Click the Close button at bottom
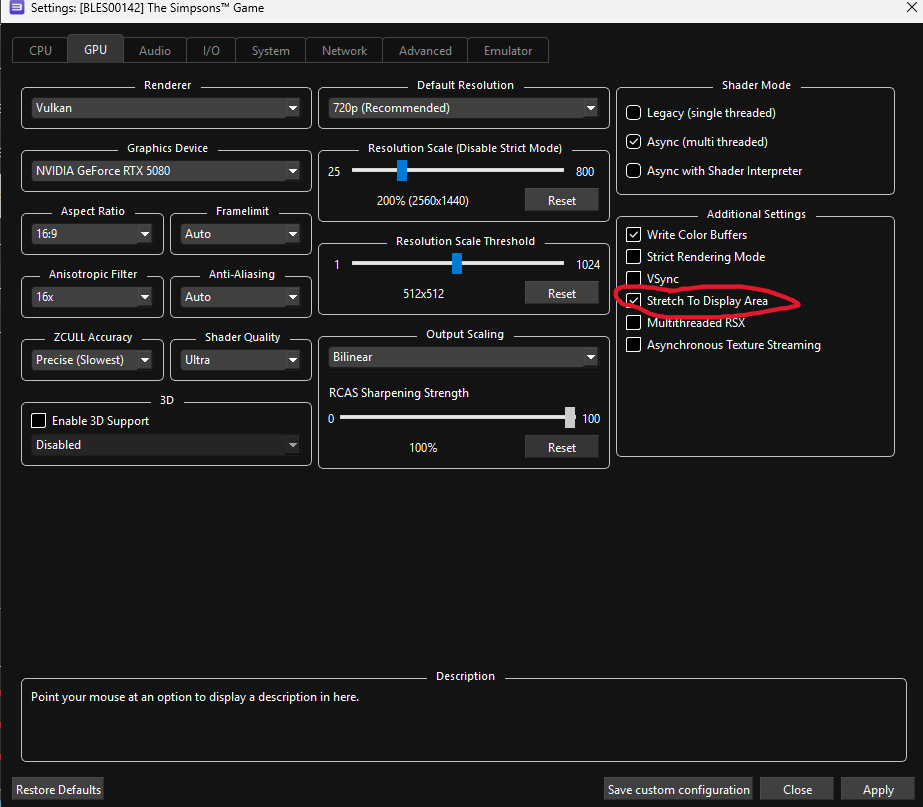923x807 pixels. 797,789
